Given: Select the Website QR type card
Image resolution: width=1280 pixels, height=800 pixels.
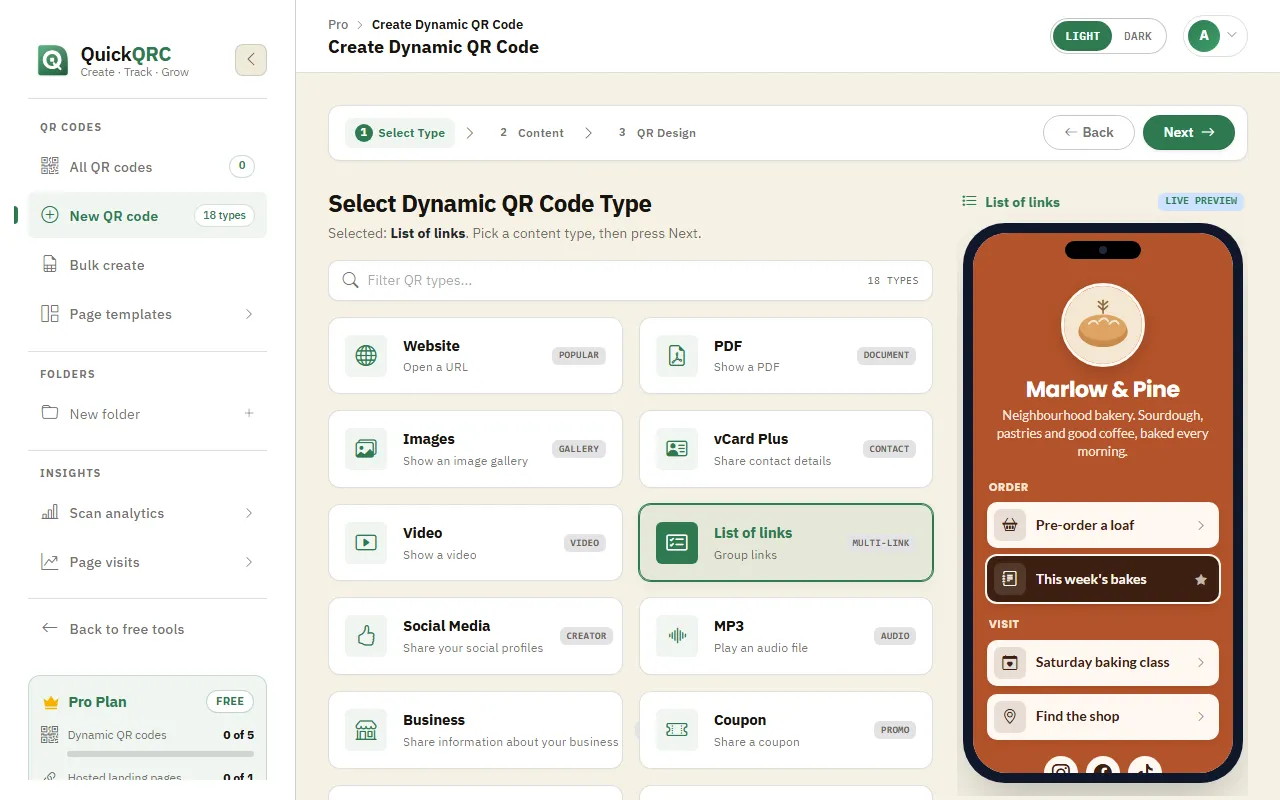Looking at the screenshot, I should pos(475,355).
